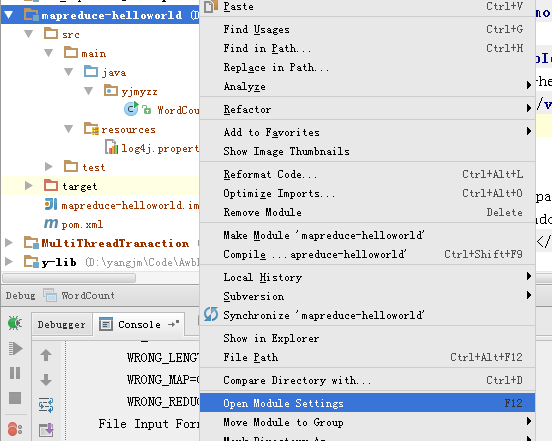Expand the target folder
Viewport: 552px width, 441px height.
click(29, 185)
